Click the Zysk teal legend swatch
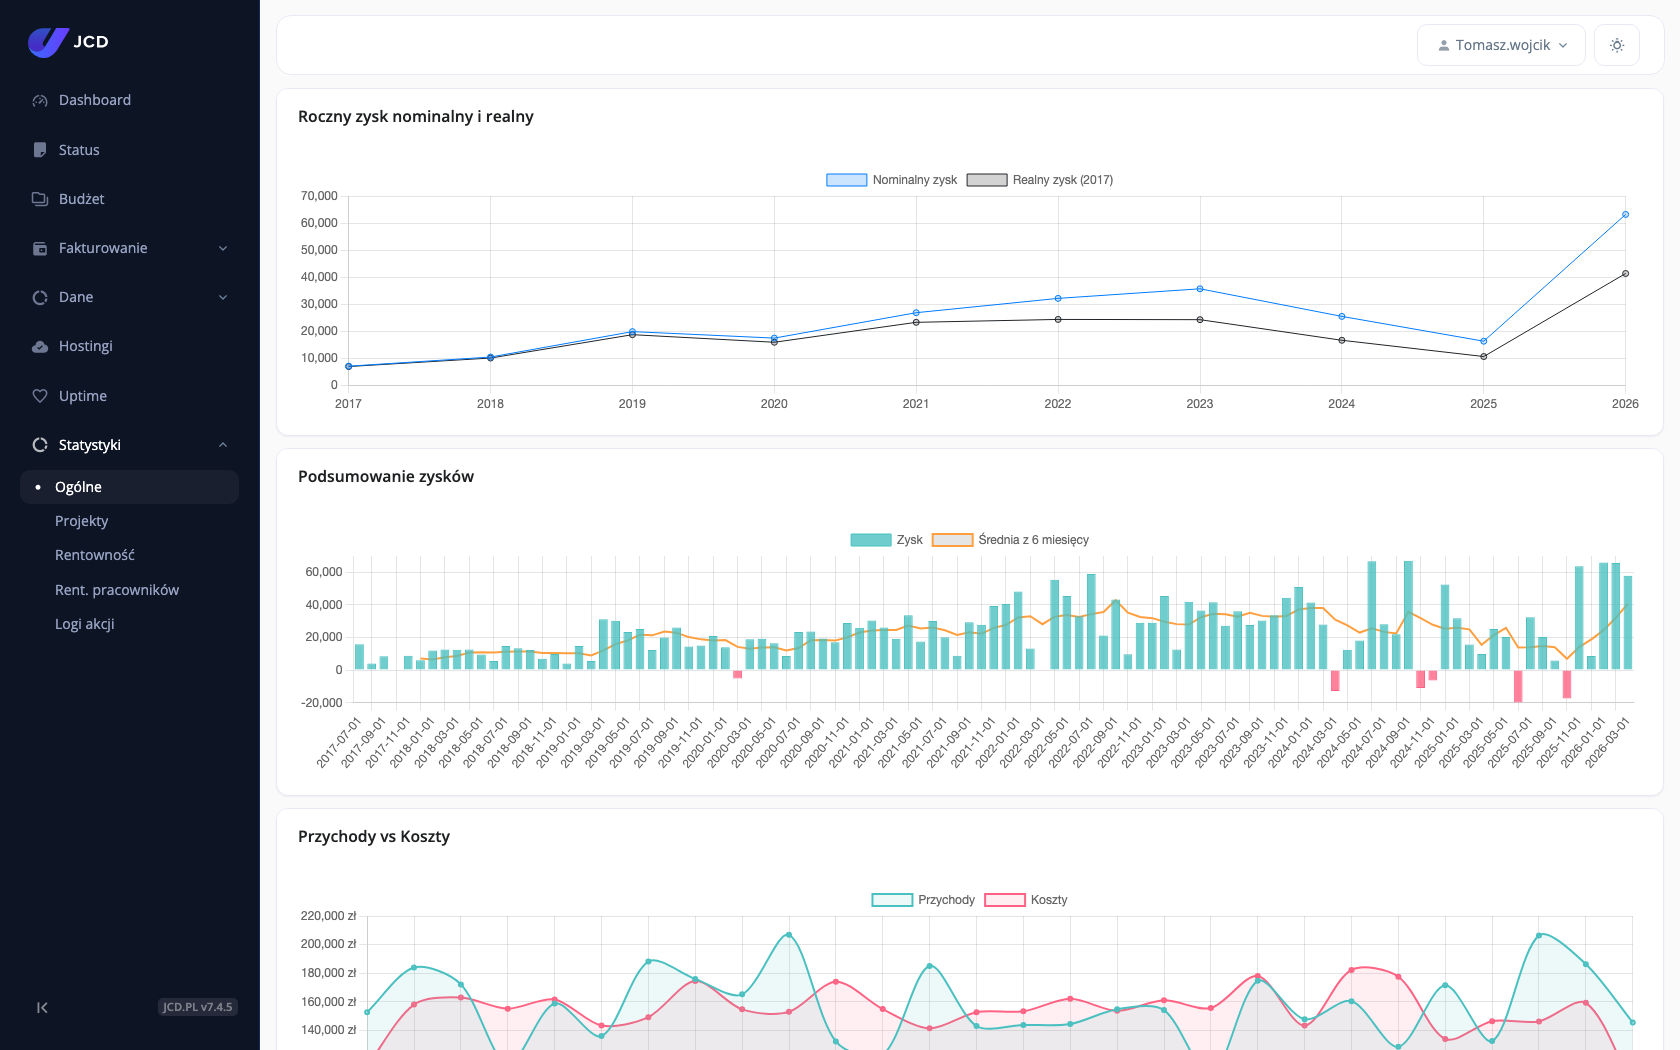 point(870,540)
